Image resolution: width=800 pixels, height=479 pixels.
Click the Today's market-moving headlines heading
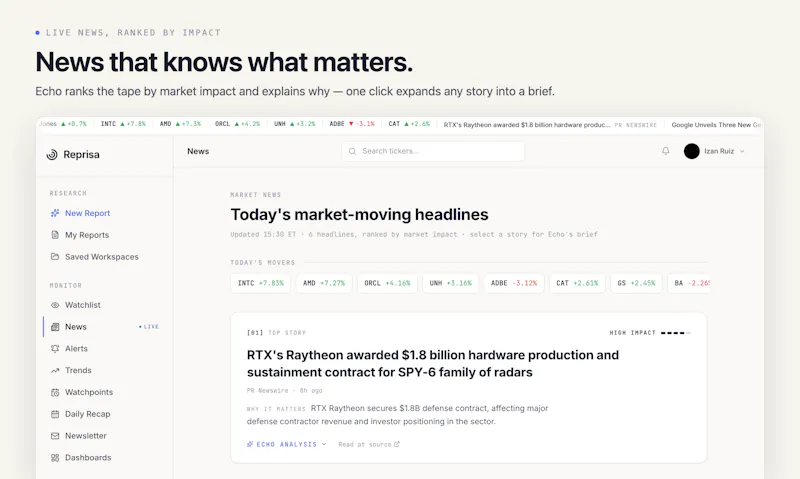(x=359, y=215)
